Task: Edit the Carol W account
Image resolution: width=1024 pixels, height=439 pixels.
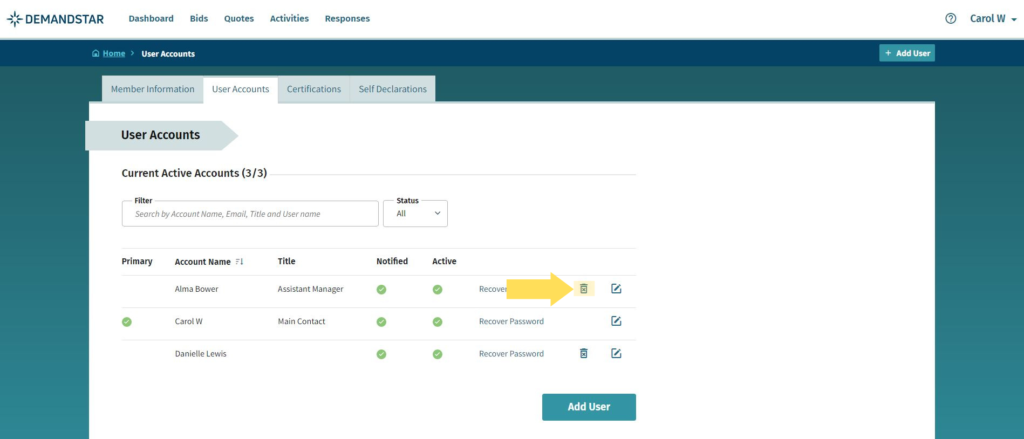Action: 616,321
